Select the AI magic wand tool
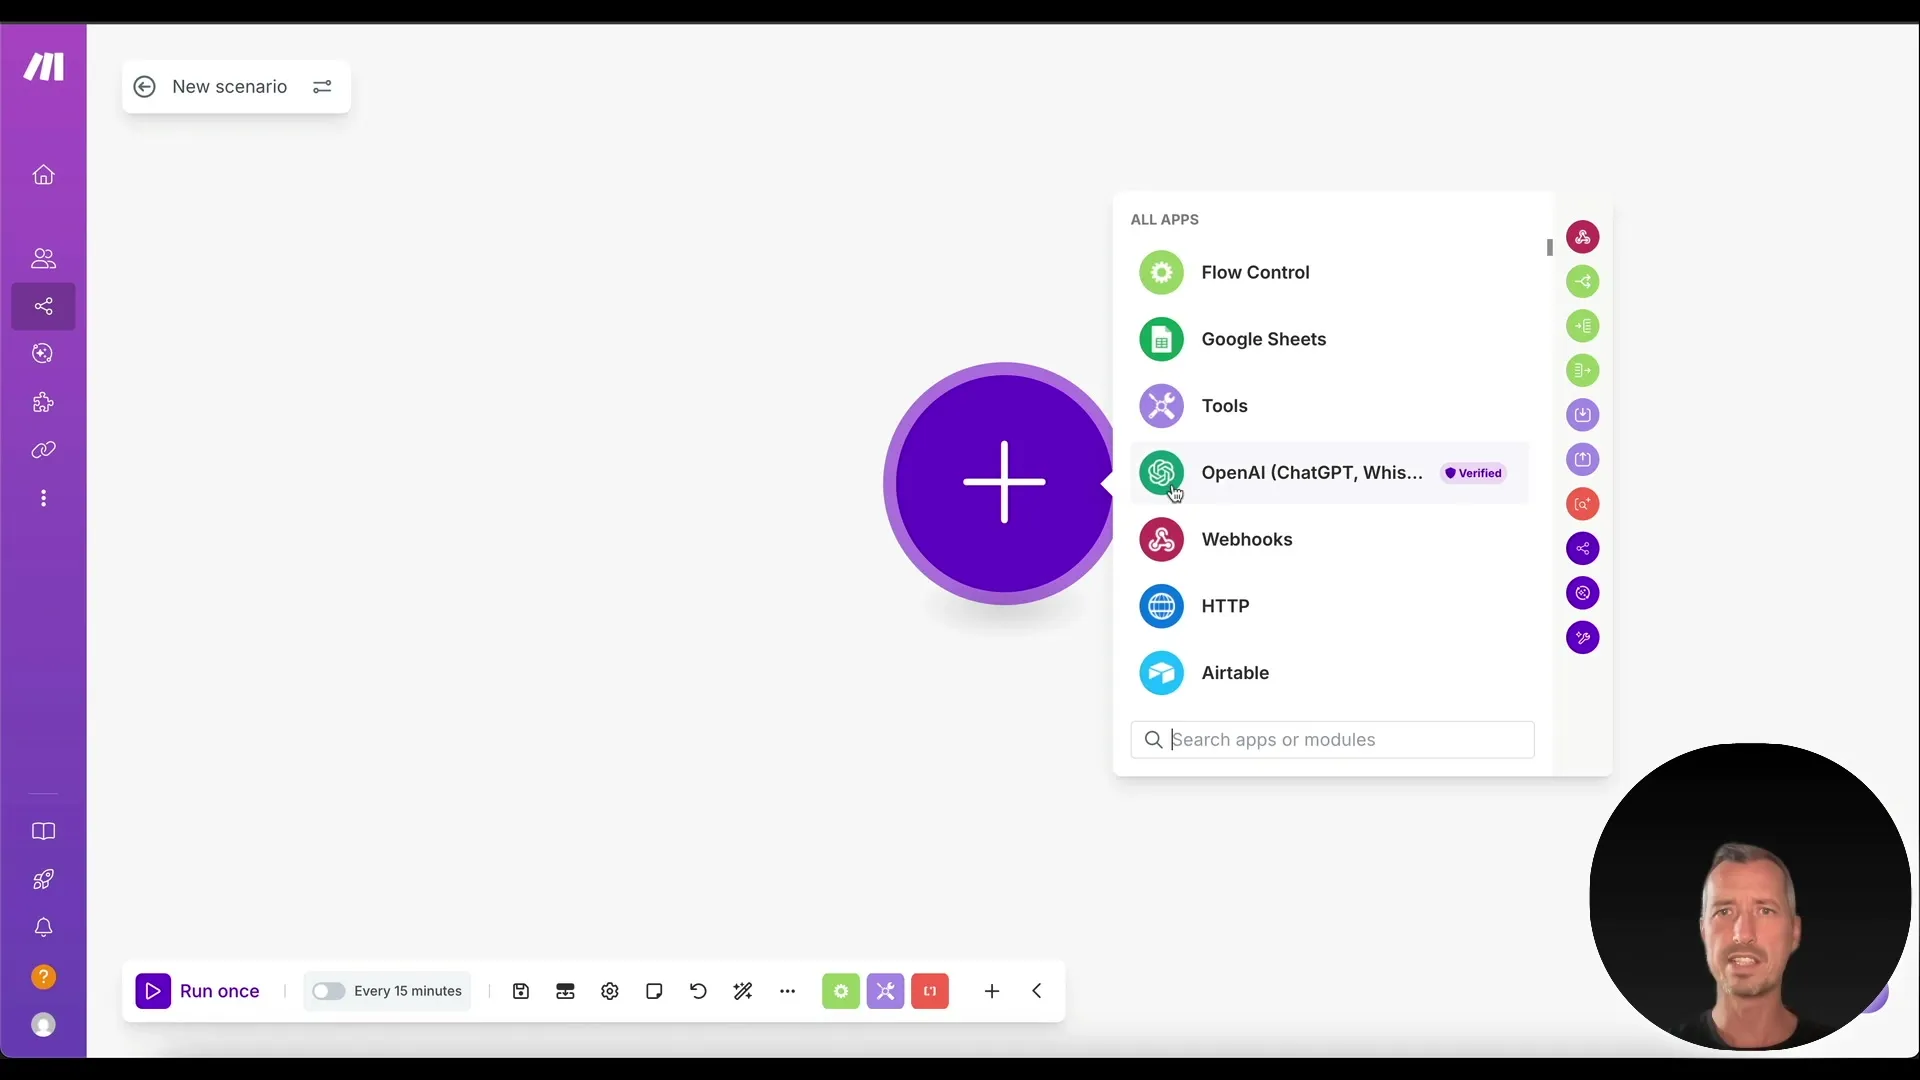 743,991
